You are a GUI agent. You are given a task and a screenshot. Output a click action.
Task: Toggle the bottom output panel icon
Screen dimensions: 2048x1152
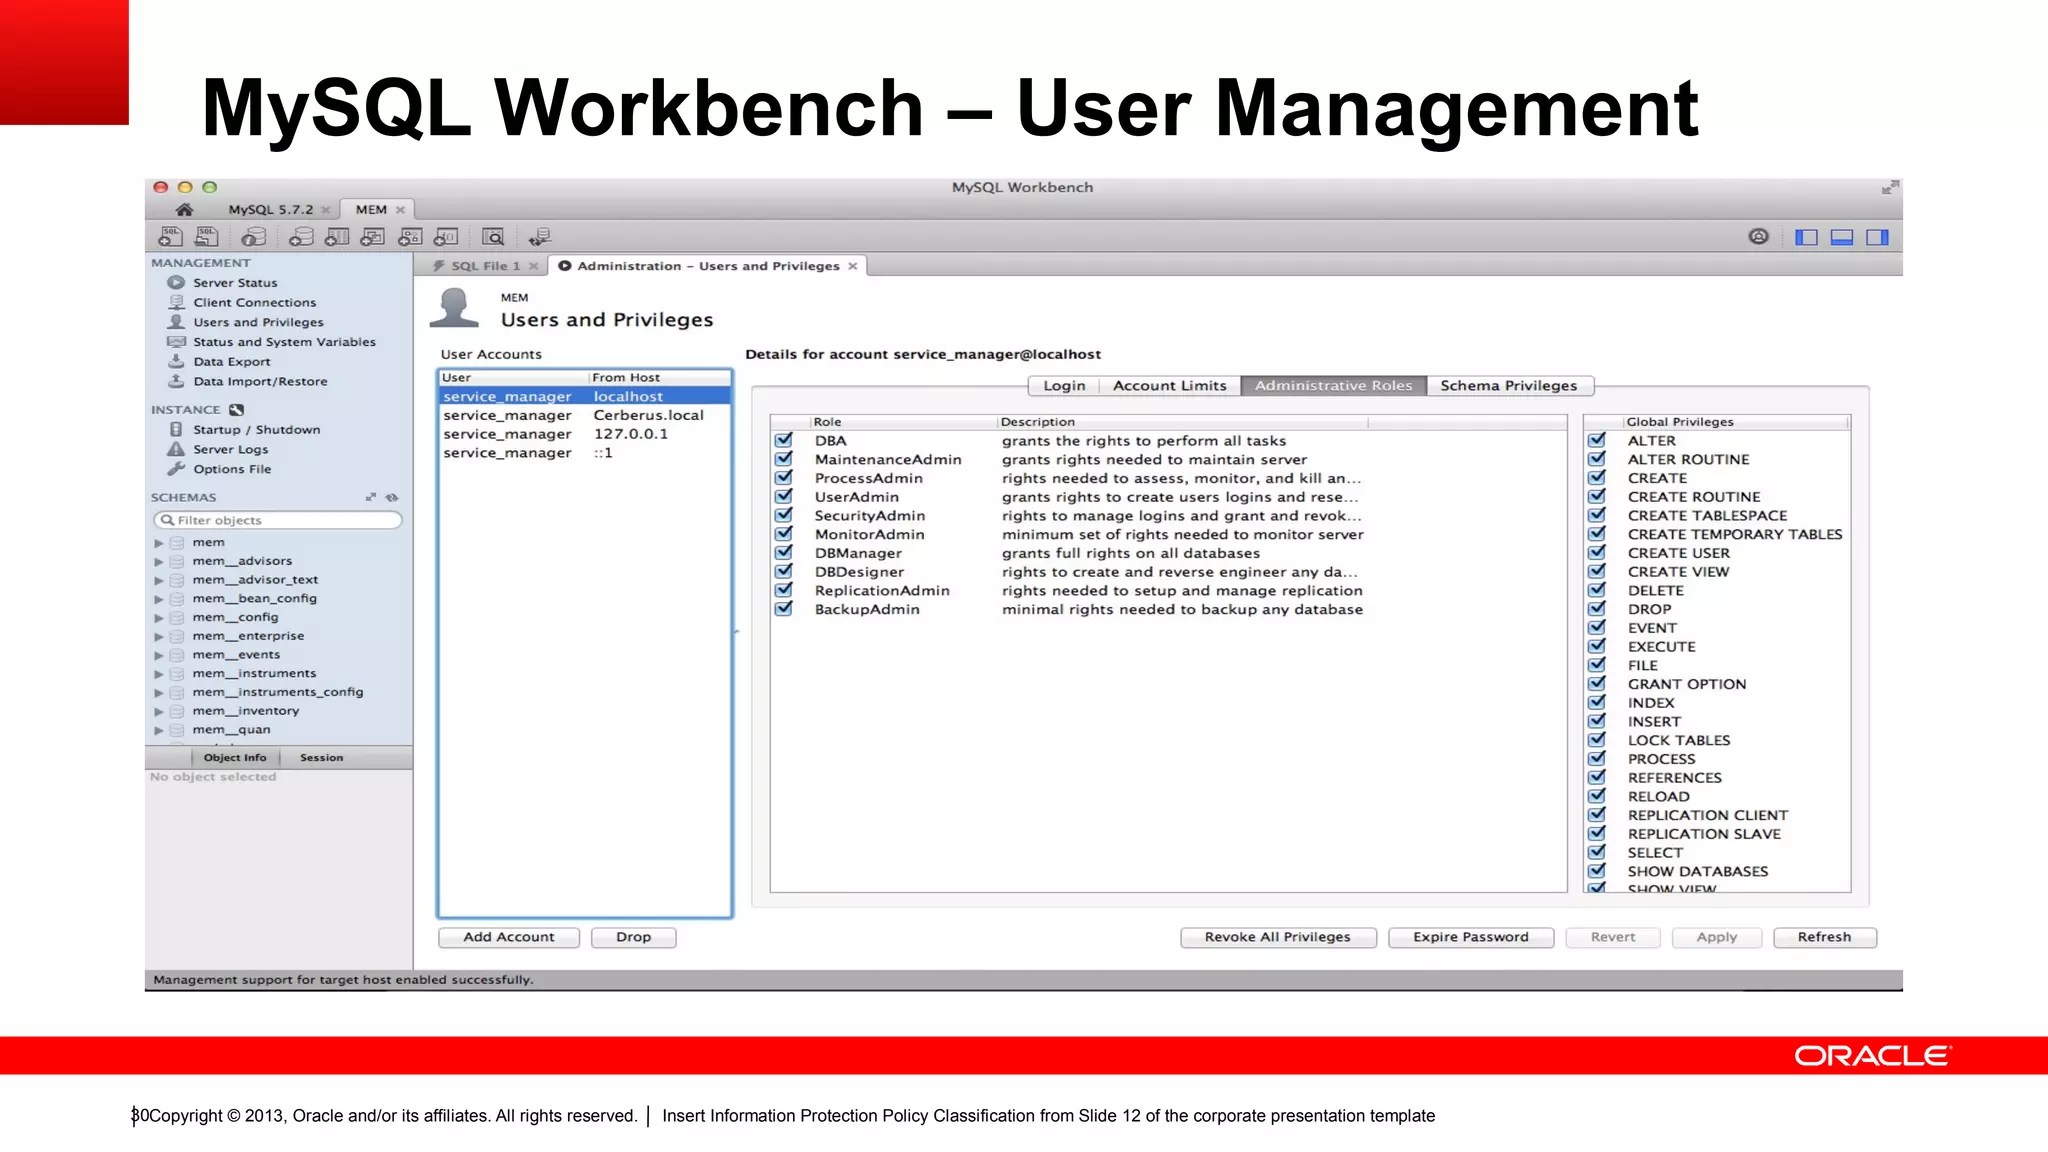click(x=1842, y=237)
